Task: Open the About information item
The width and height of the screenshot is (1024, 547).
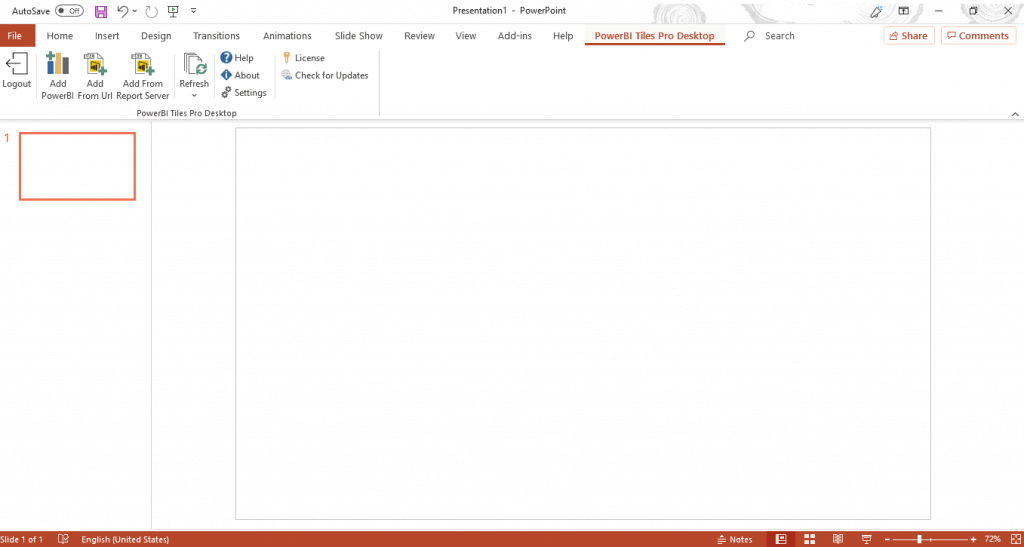Action: 240,75
